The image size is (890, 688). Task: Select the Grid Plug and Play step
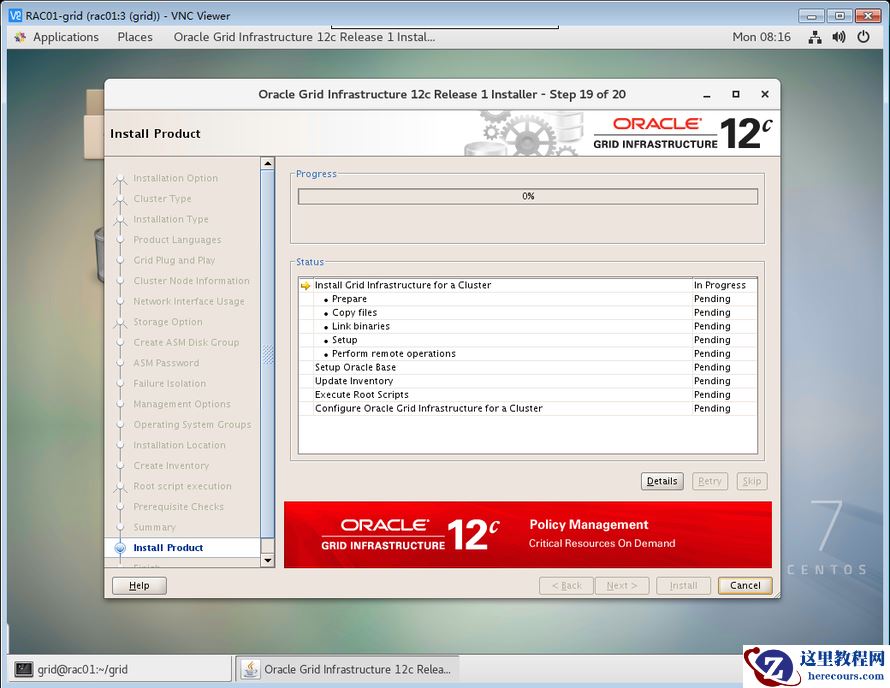point(174,261)
